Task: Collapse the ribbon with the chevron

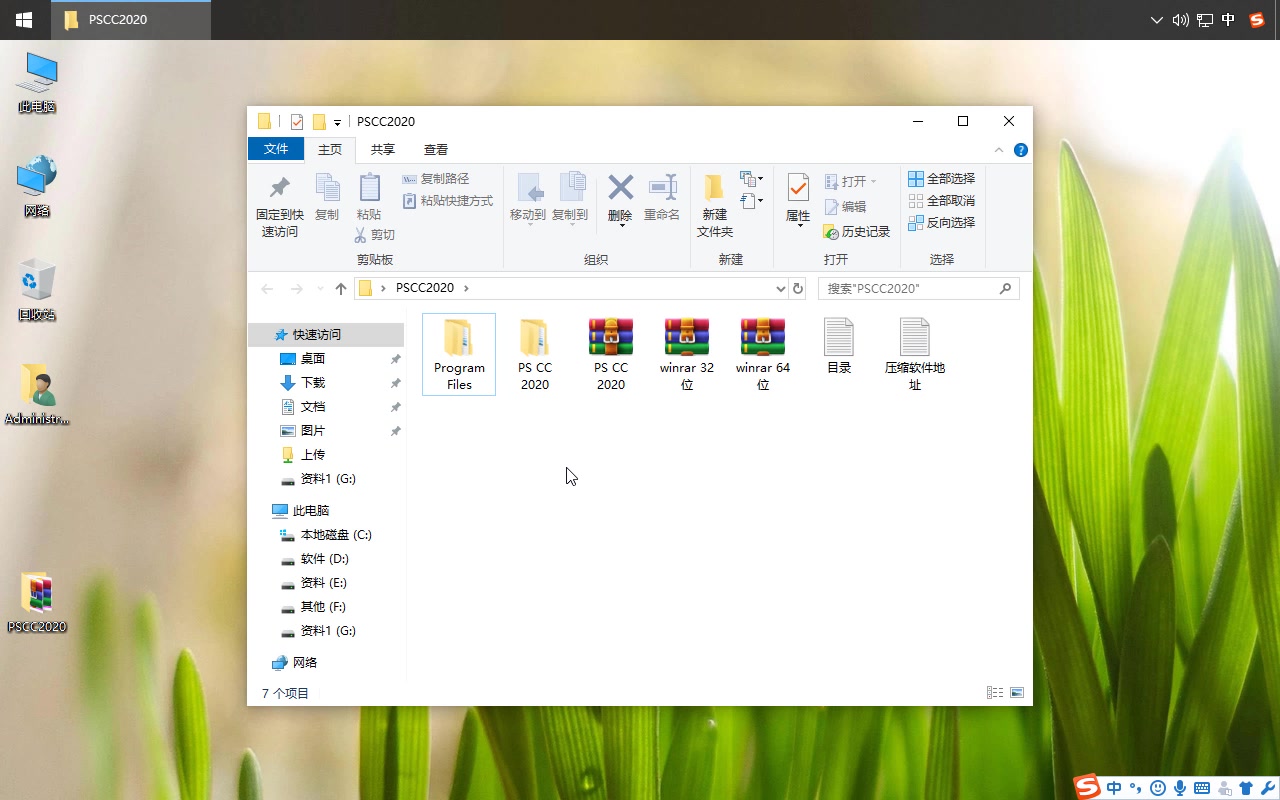Action: tap(999, 150)
